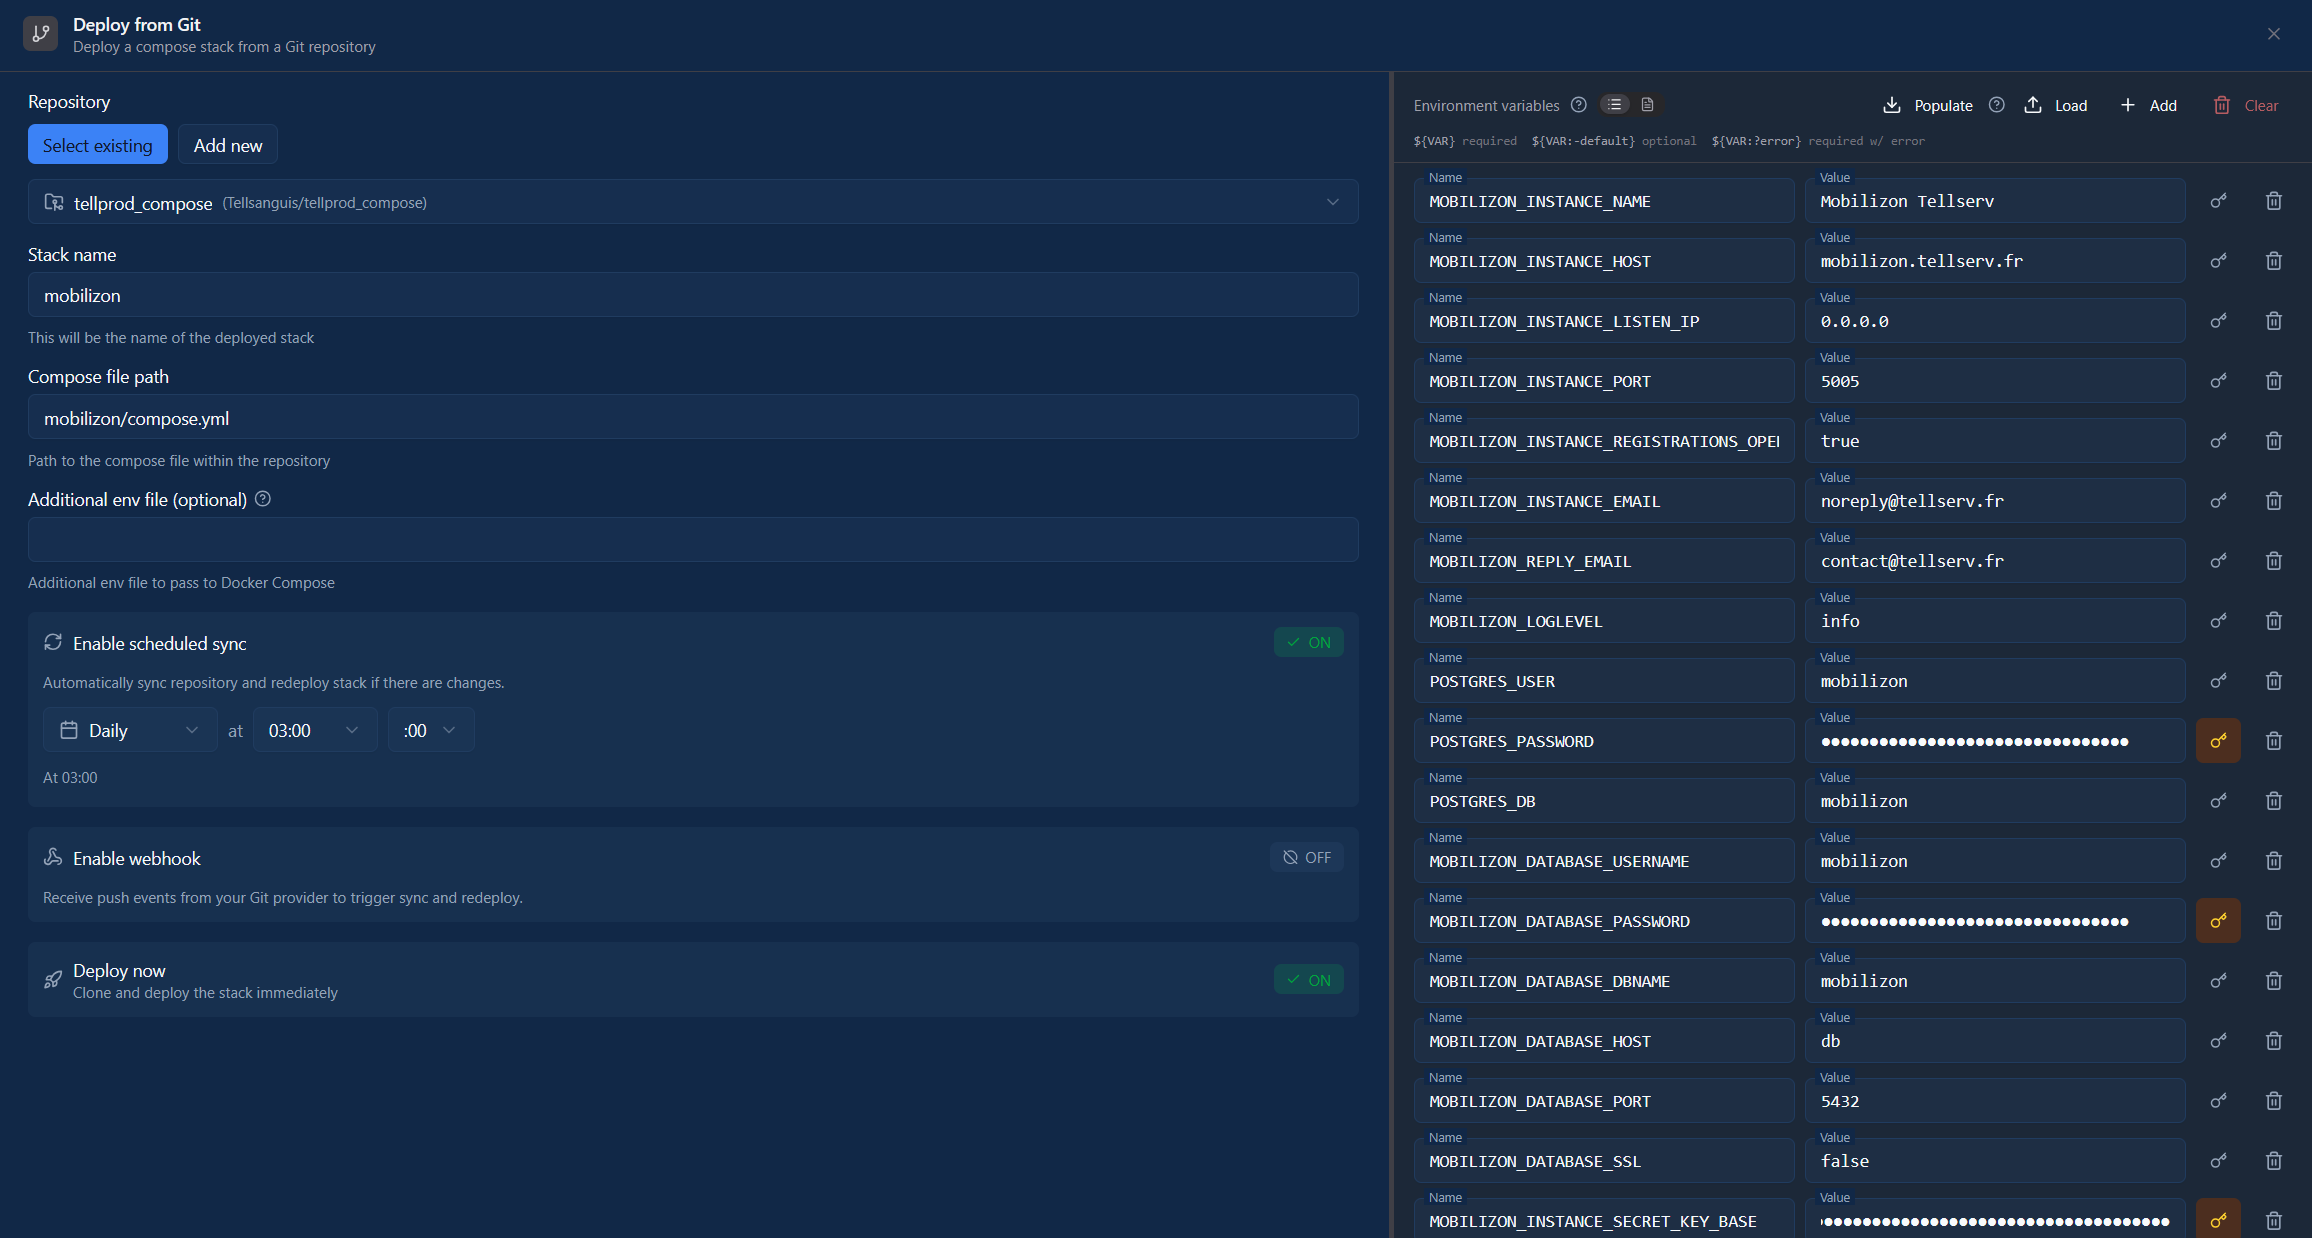Delete the MOBILIZON_INSTANCE_NAME variable

(2273, 200)
